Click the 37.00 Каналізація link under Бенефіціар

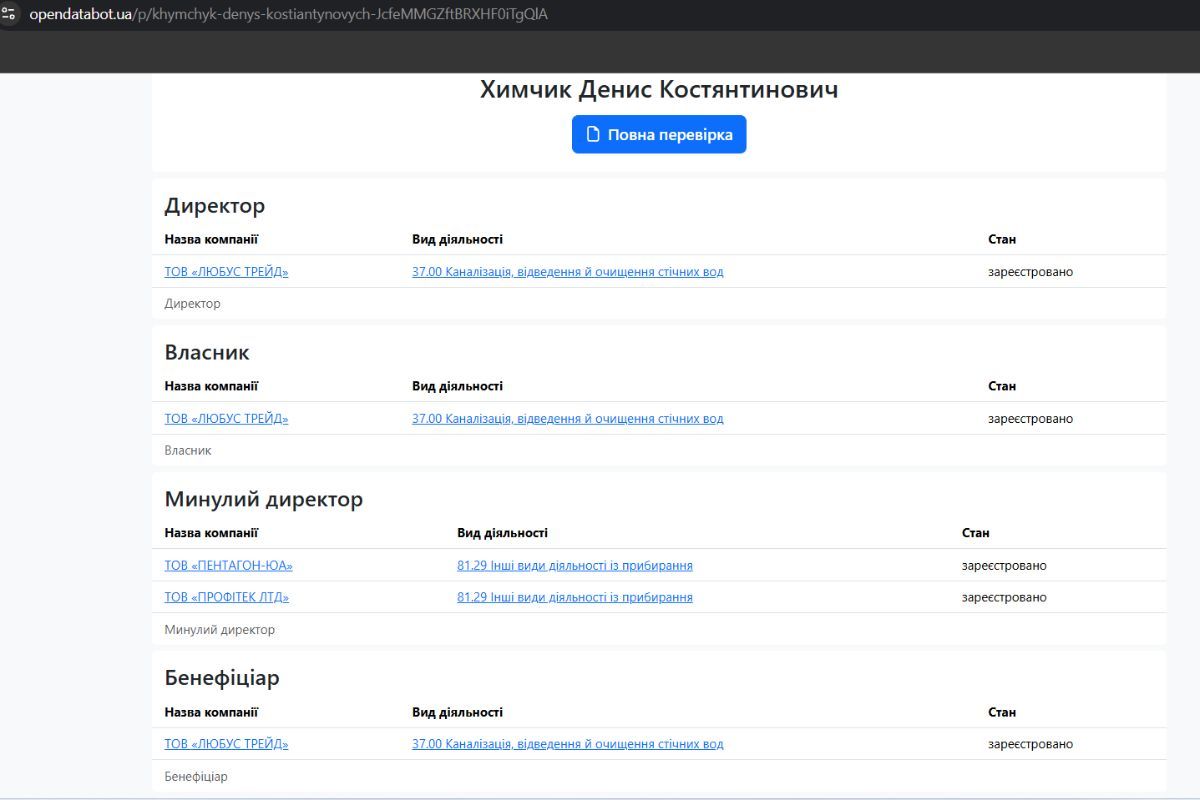567,743
